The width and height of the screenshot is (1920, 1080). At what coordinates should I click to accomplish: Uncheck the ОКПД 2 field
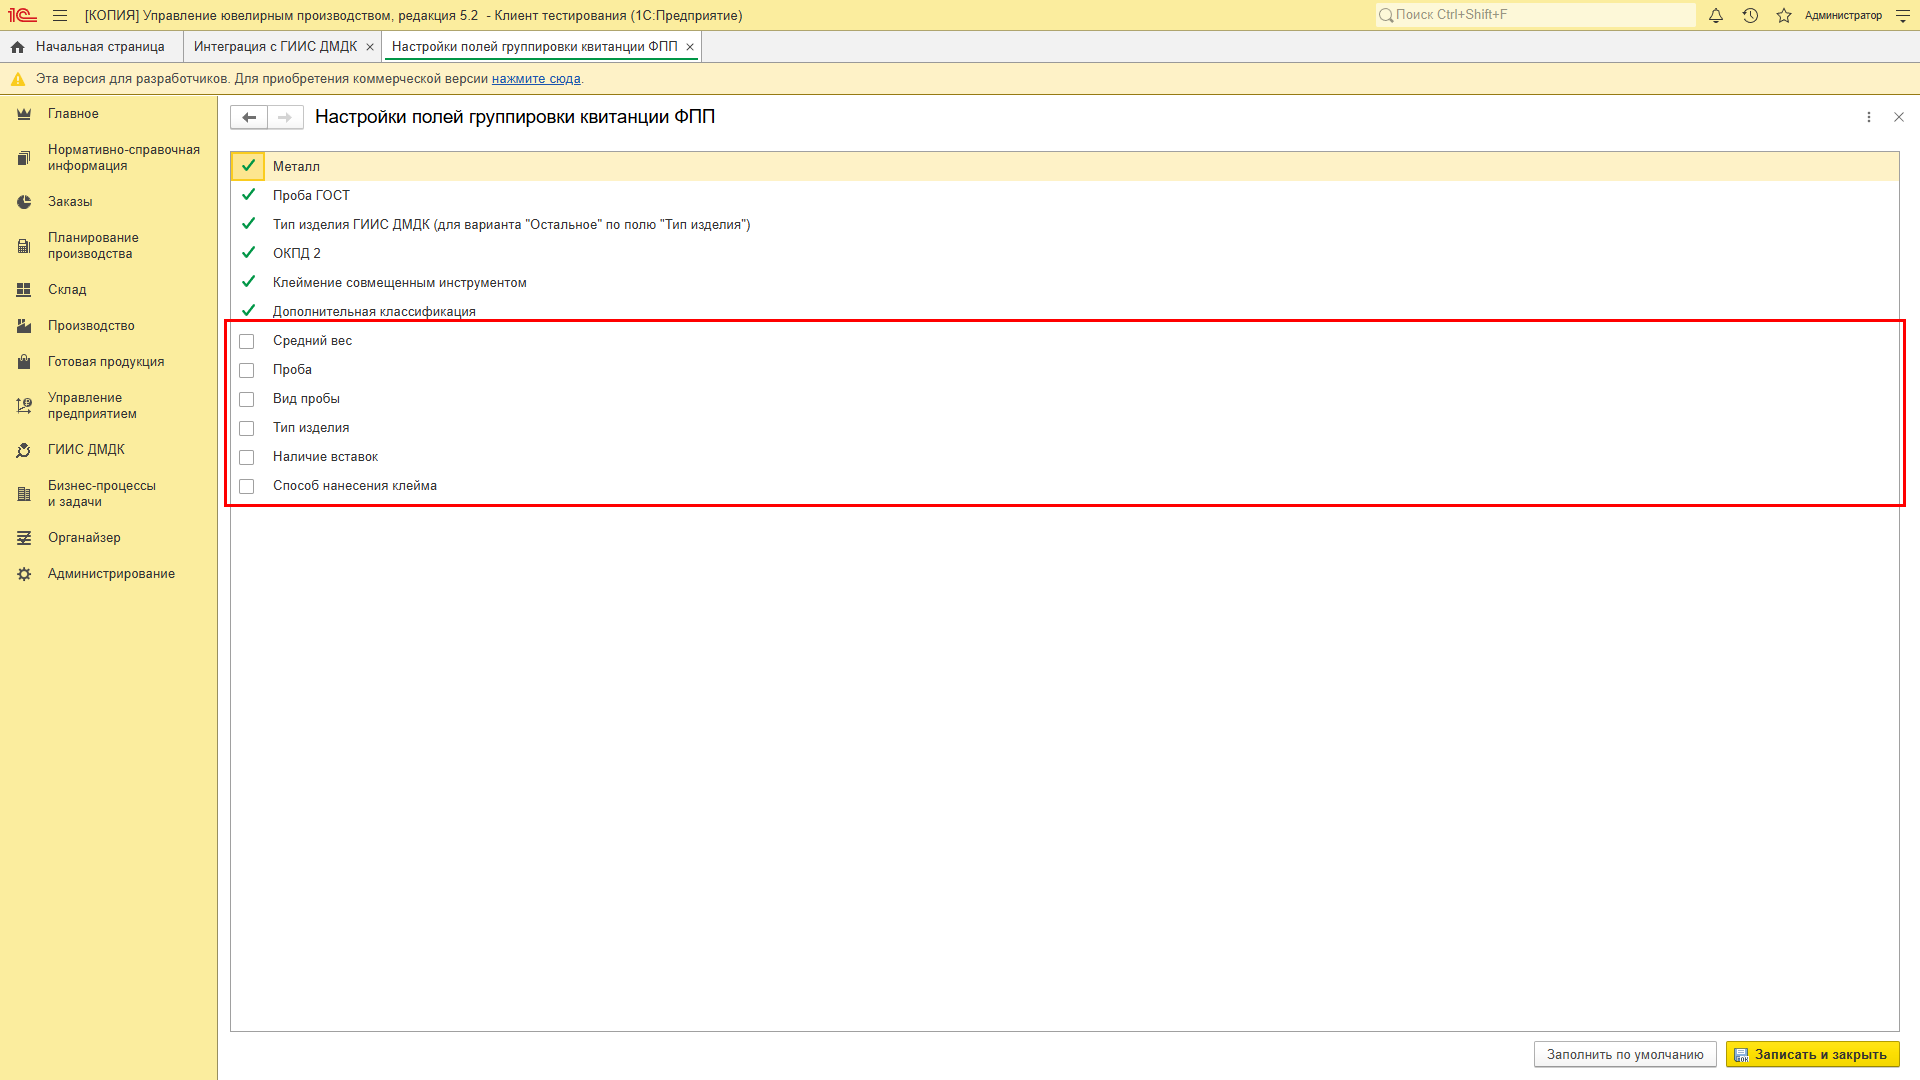click(x=248, y=253)
